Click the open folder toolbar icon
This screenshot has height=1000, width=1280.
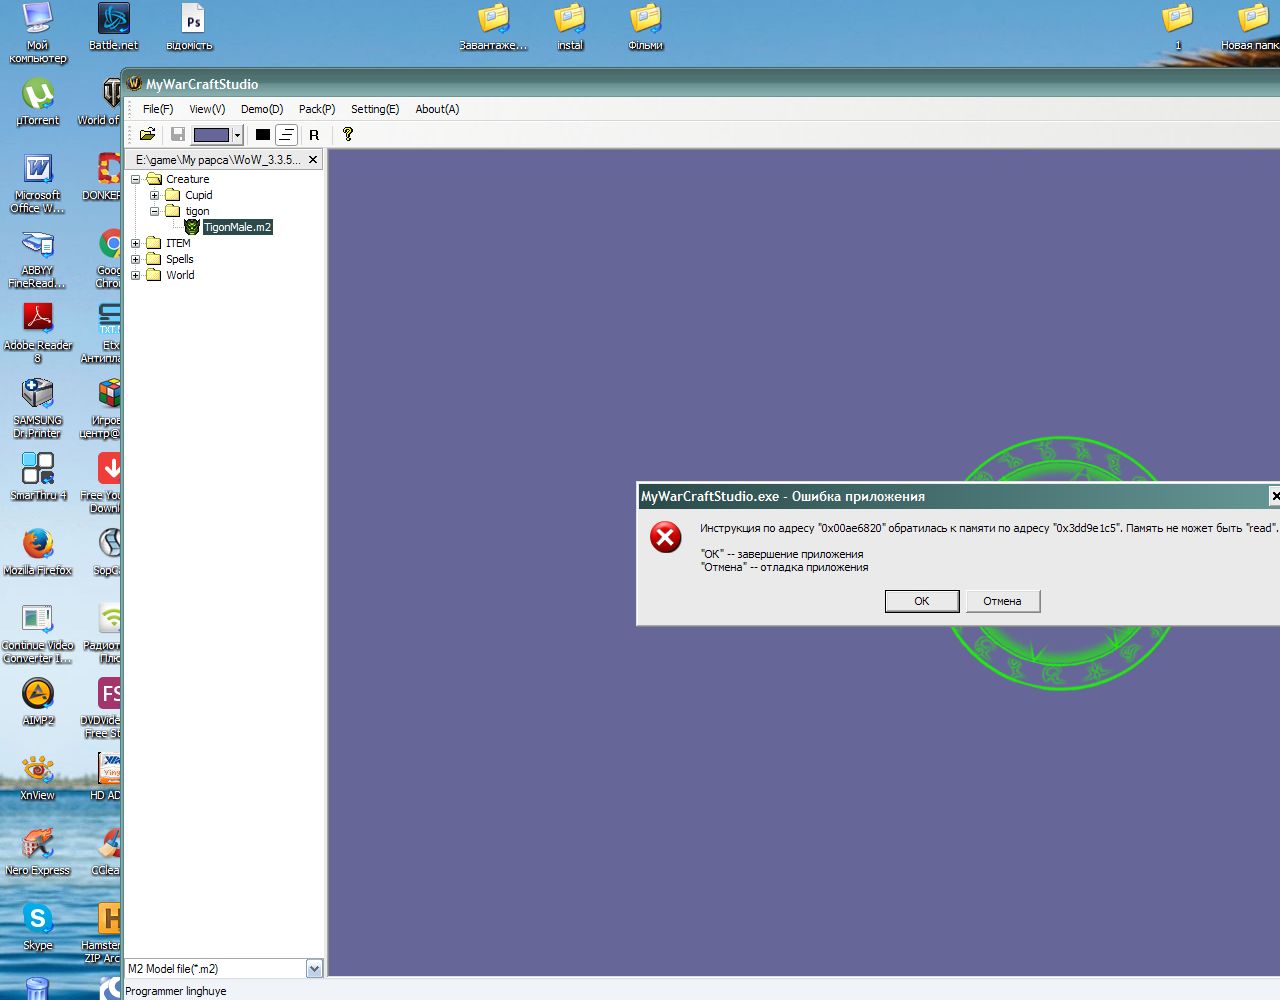148,134
